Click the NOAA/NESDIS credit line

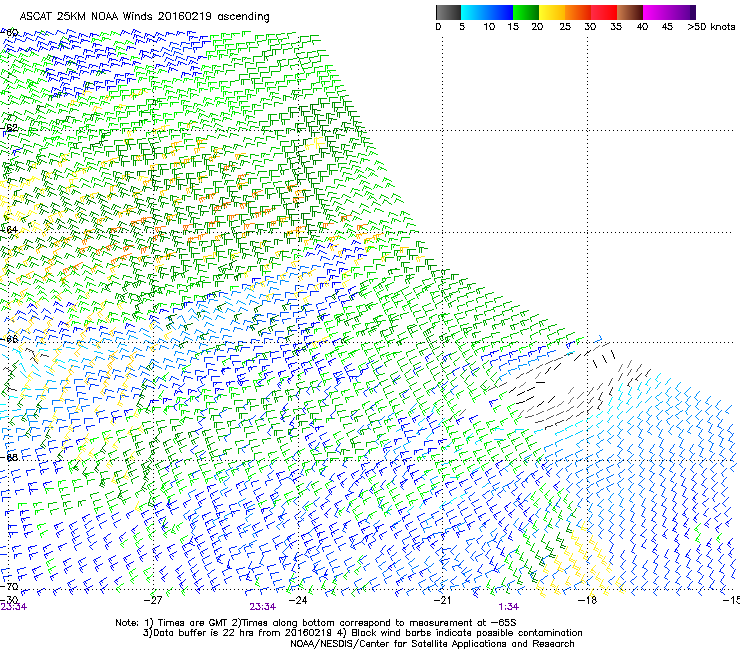[432, 644]
